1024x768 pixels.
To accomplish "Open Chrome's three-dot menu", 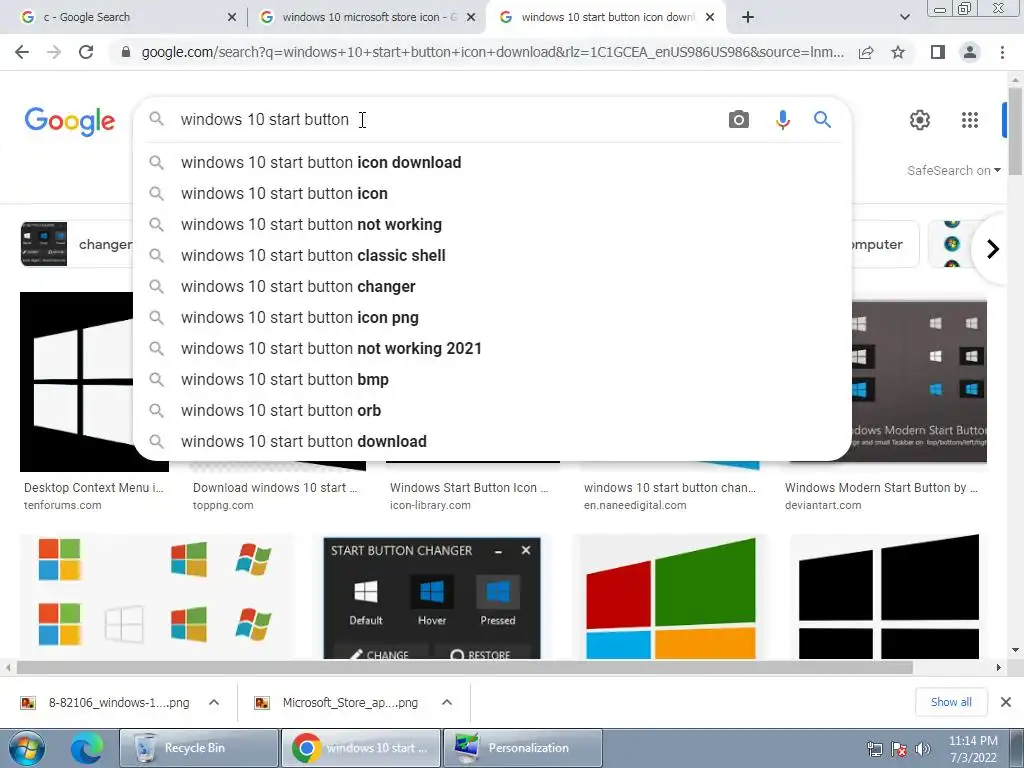I will pos(1002,52).
